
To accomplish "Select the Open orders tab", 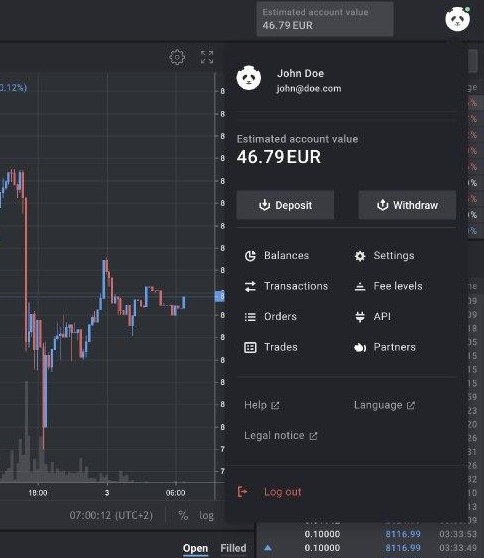I will [x=195, y=548].
